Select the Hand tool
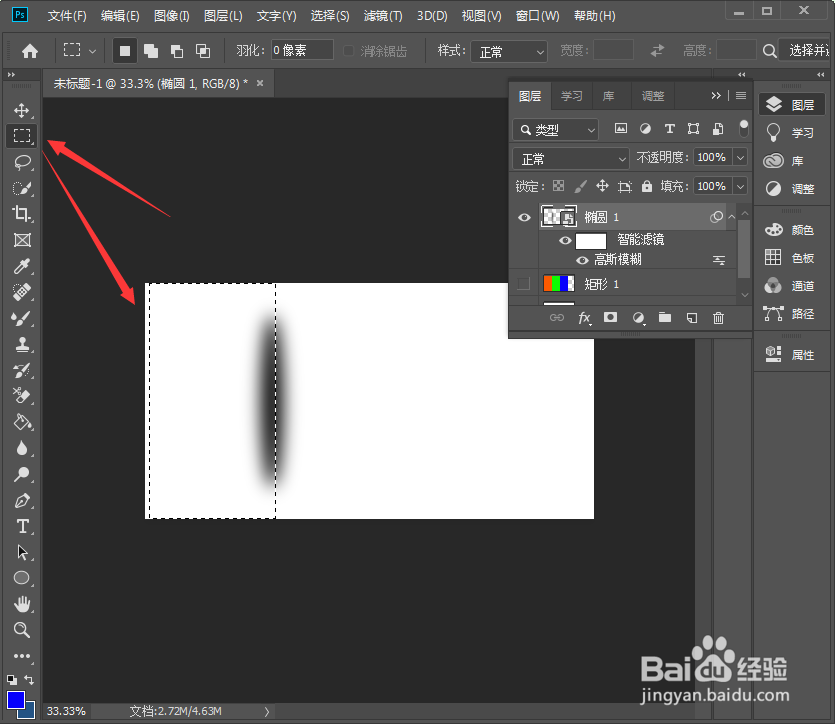 click(21, 604)
